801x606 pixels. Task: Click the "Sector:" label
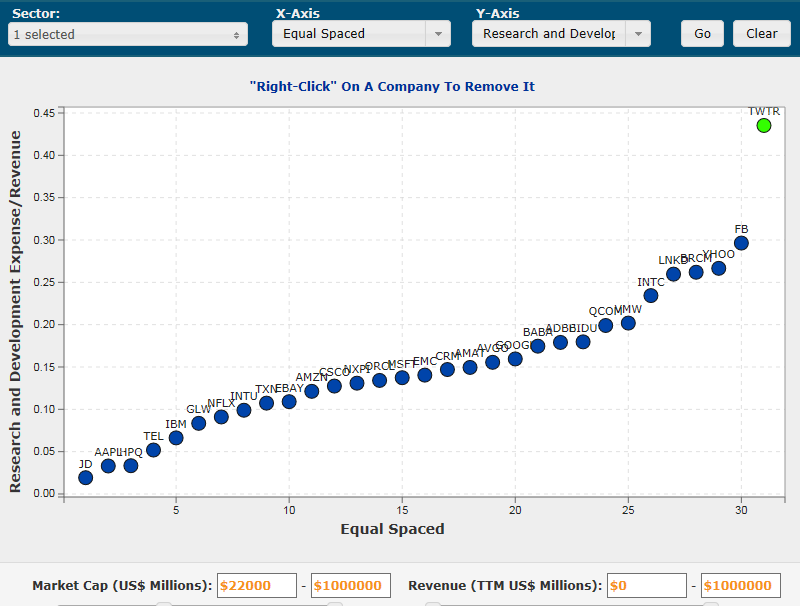[36, 14]
